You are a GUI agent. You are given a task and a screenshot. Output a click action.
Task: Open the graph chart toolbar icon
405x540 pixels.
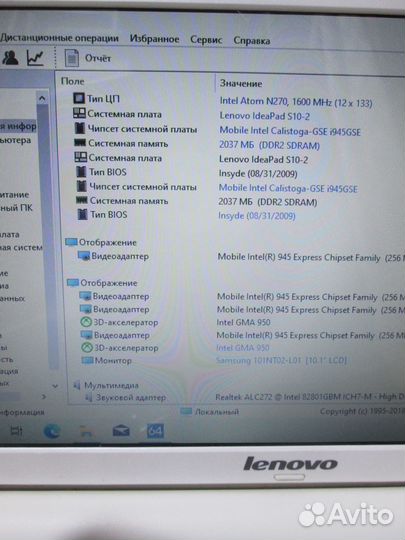point(35,58)
